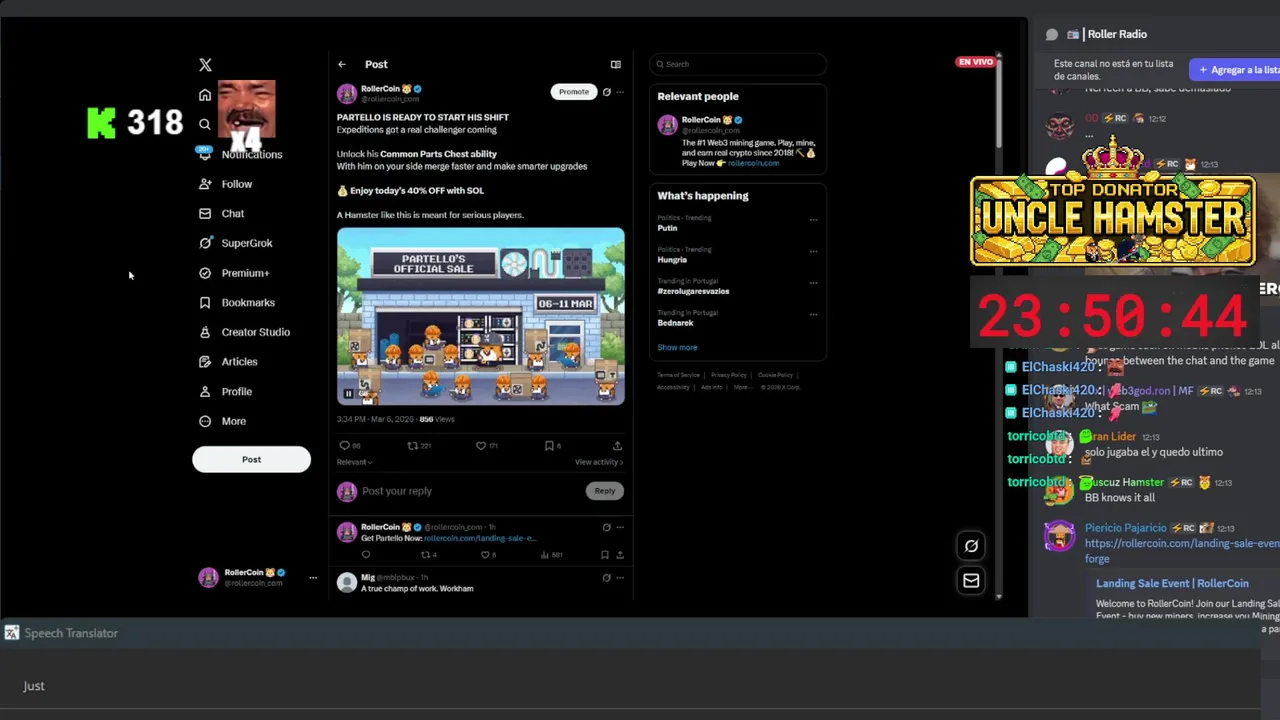Open Bookmarks in the sidebar
This screenshot has width=1280, height=720.
[x=236, y=302]
